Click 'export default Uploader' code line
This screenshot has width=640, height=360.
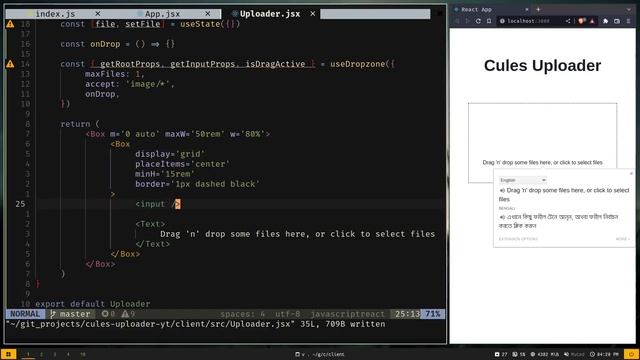click(93, 304)
